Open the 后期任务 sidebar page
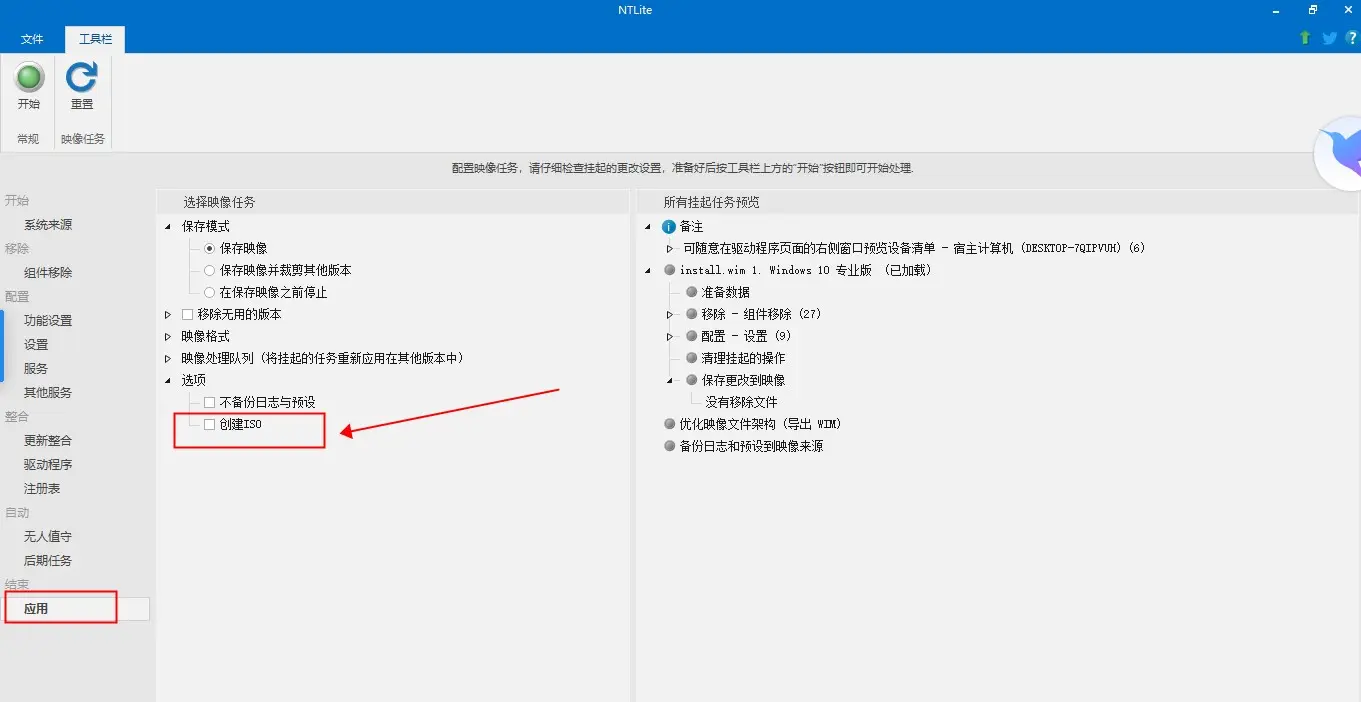The width and height of the screenshot is (1361, 702). tap(48, 560)
